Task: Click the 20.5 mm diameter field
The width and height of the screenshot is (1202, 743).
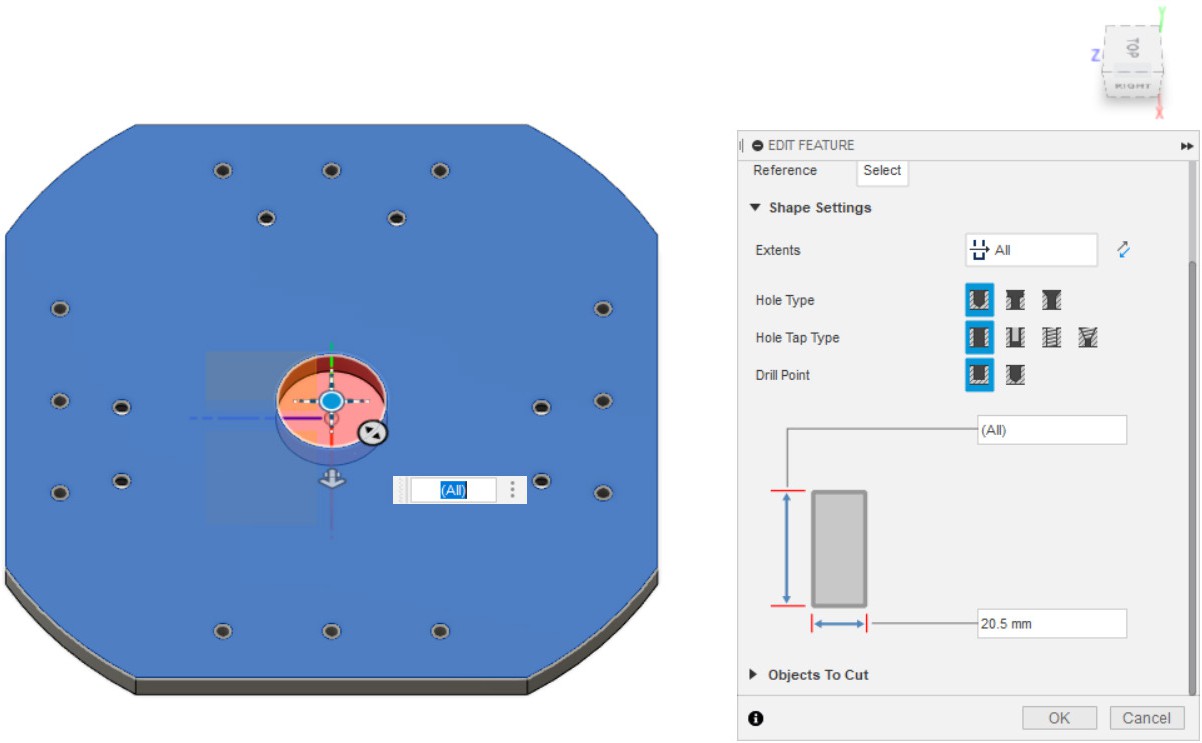Action: click(1051, 623)
